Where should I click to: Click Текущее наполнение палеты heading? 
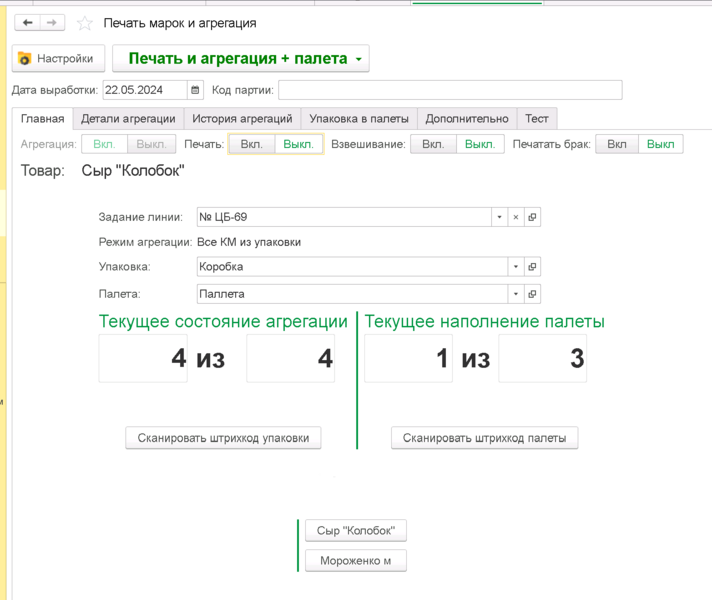coord(485,322)
